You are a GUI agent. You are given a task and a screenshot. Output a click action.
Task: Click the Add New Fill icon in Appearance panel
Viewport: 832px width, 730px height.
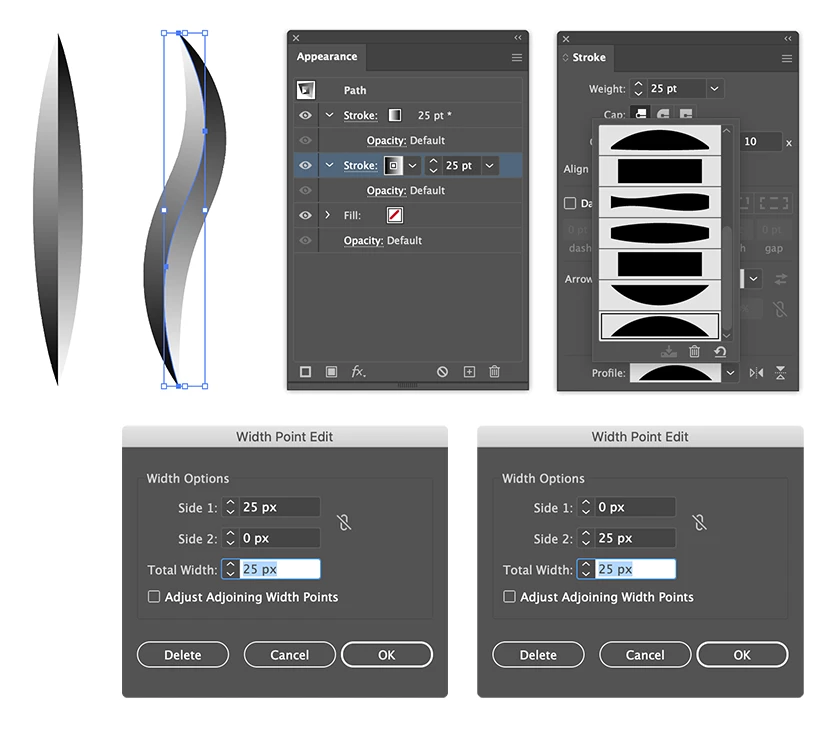[332, 372]
